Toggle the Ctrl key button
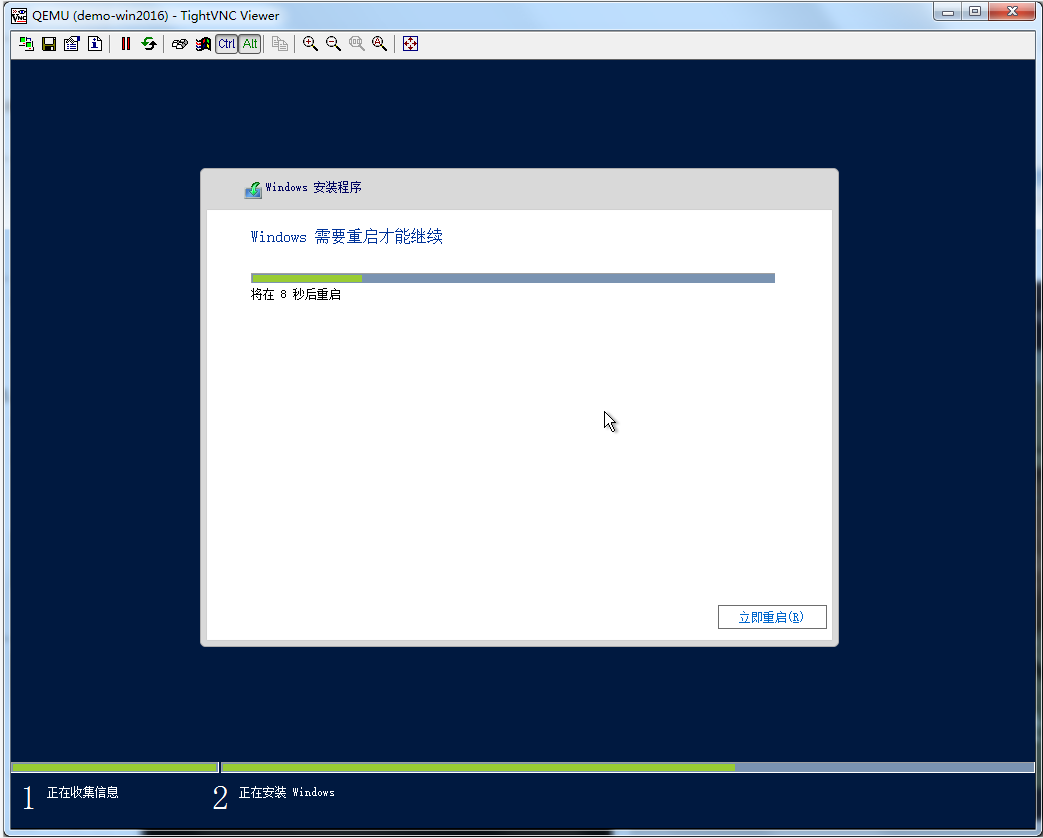Screen dimensions: 1043x838 (x=226, y=44)
